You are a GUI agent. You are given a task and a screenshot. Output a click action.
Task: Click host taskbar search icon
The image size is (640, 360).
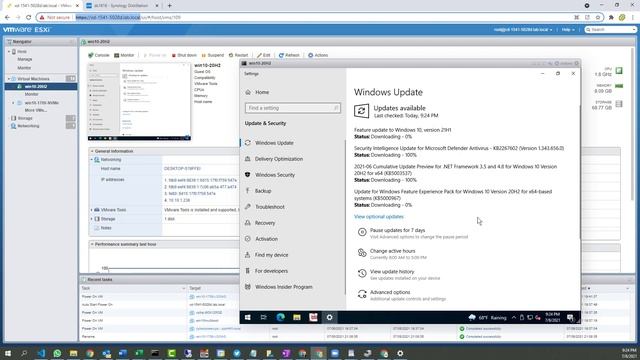click(x=24, y=353)
